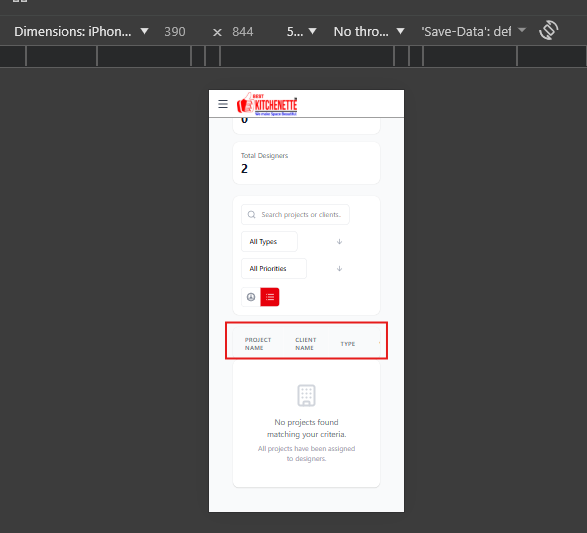Click the empty-state building icon

[306, 395]
